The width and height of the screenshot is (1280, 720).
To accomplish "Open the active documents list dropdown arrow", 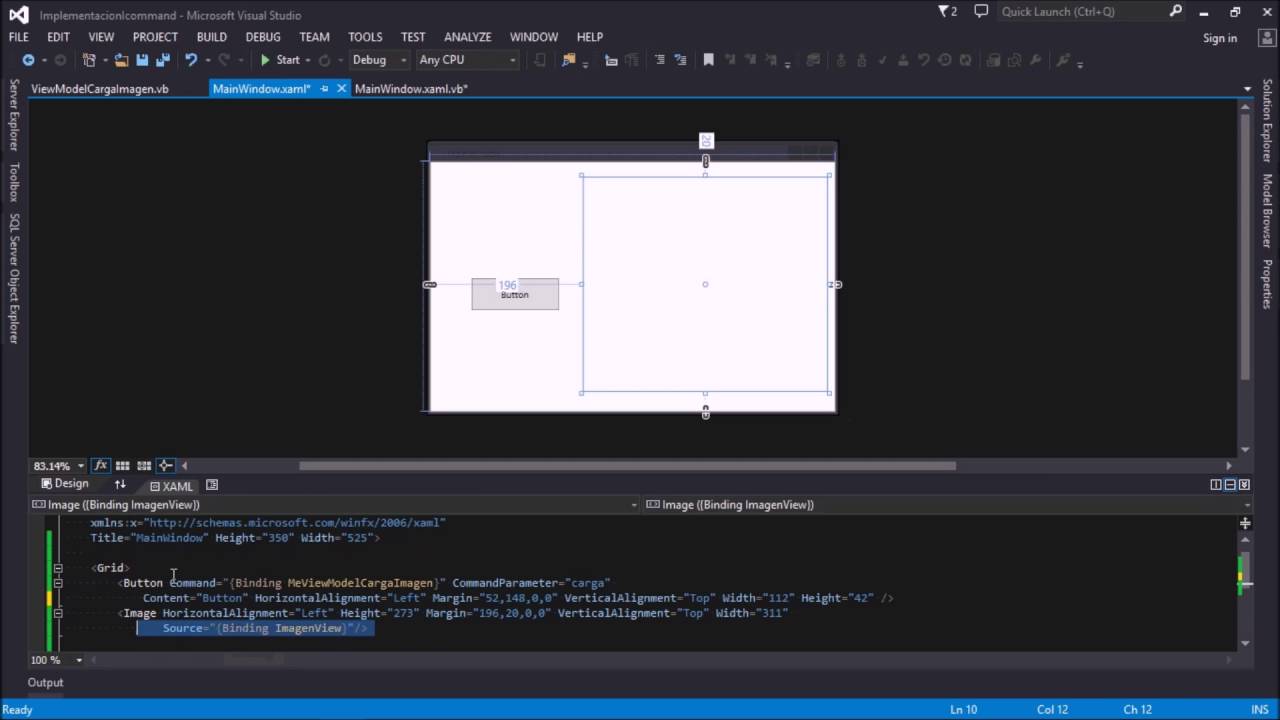I will coord(1247,89).
